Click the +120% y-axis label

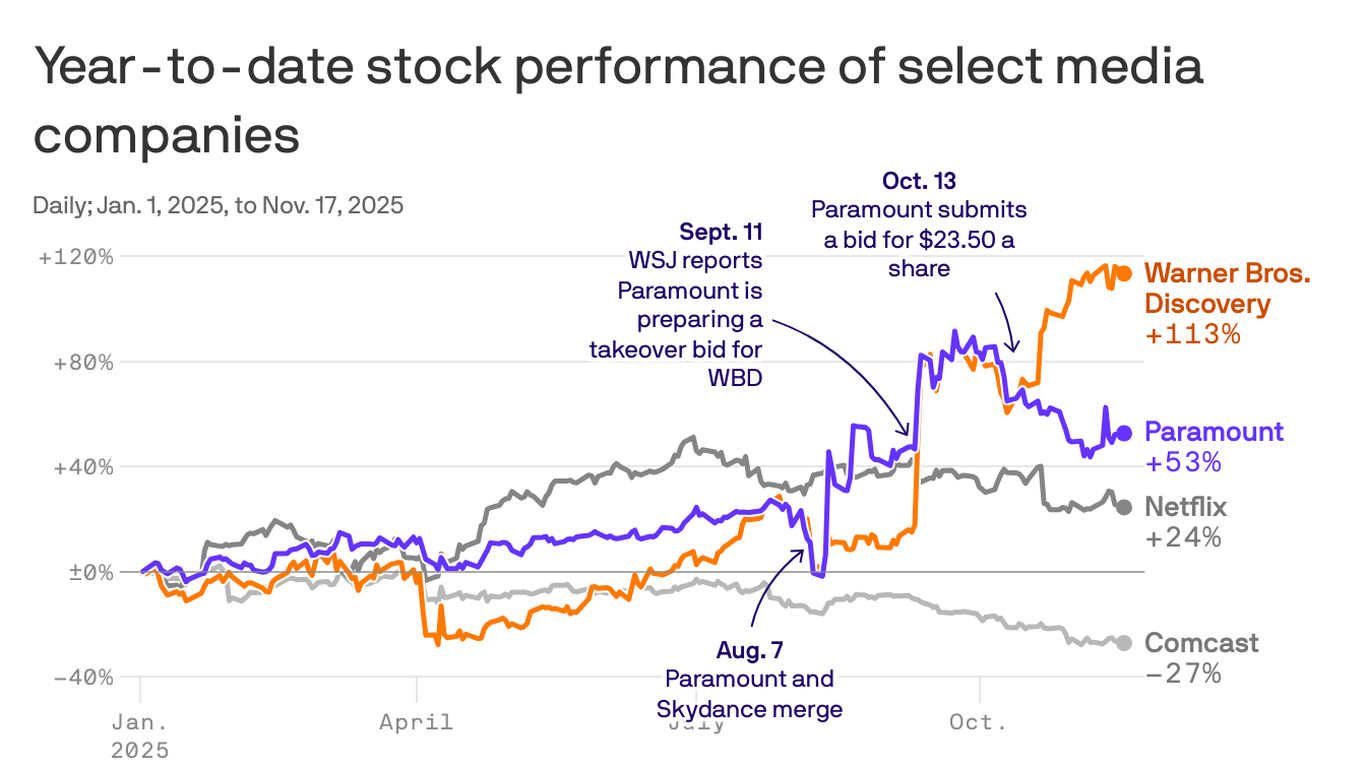pos(76,257)
